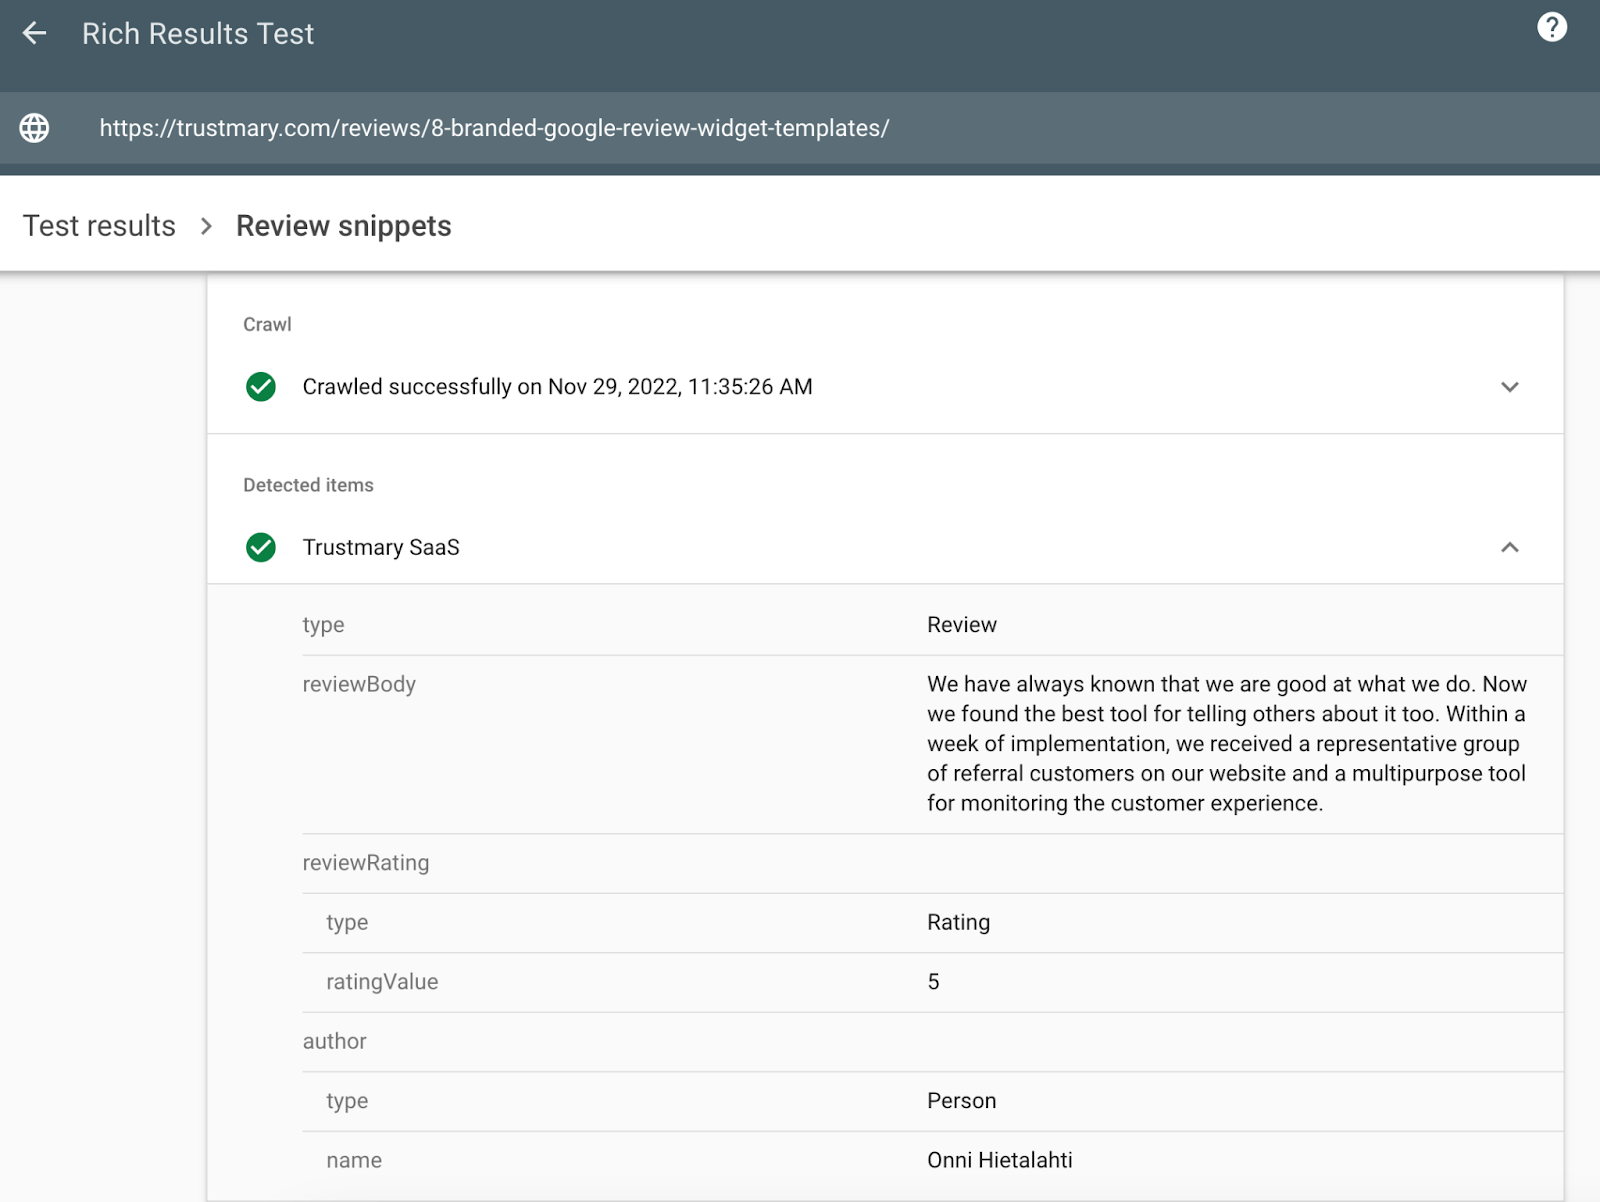Go to Test results breadcrumb

click(x=99, y=226)
